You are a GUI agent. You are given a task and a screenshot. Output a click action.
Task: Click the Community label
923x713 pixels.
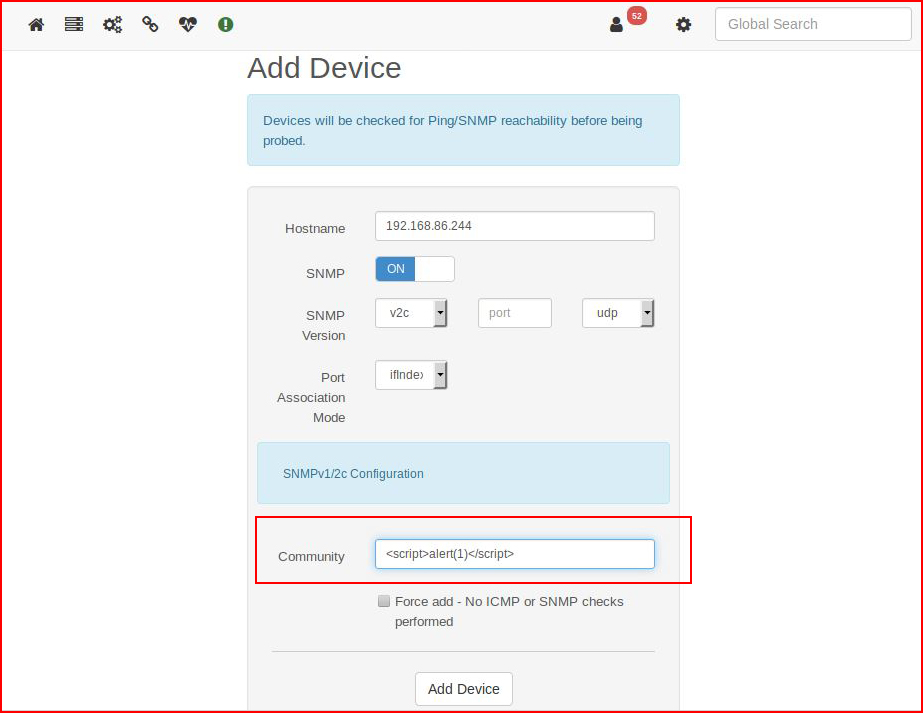[x=311, y=556]
